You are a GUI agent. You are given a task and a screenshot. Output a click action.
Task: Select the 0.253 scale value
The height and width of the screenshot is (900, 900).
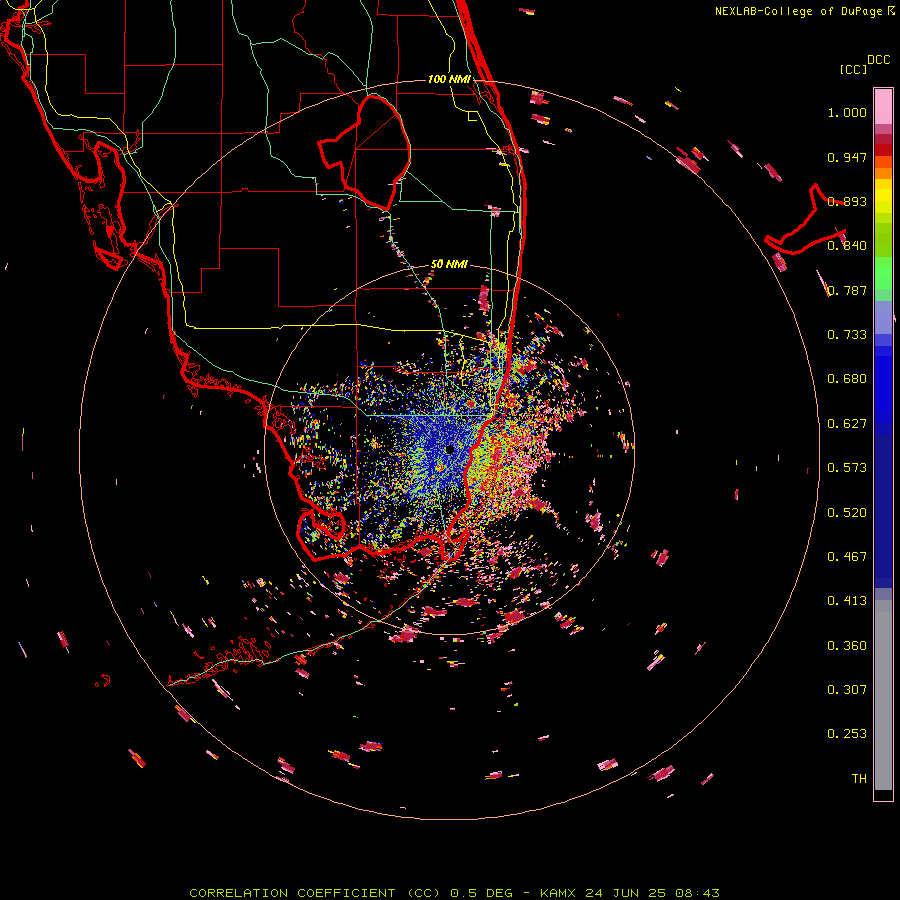point(847,734)
